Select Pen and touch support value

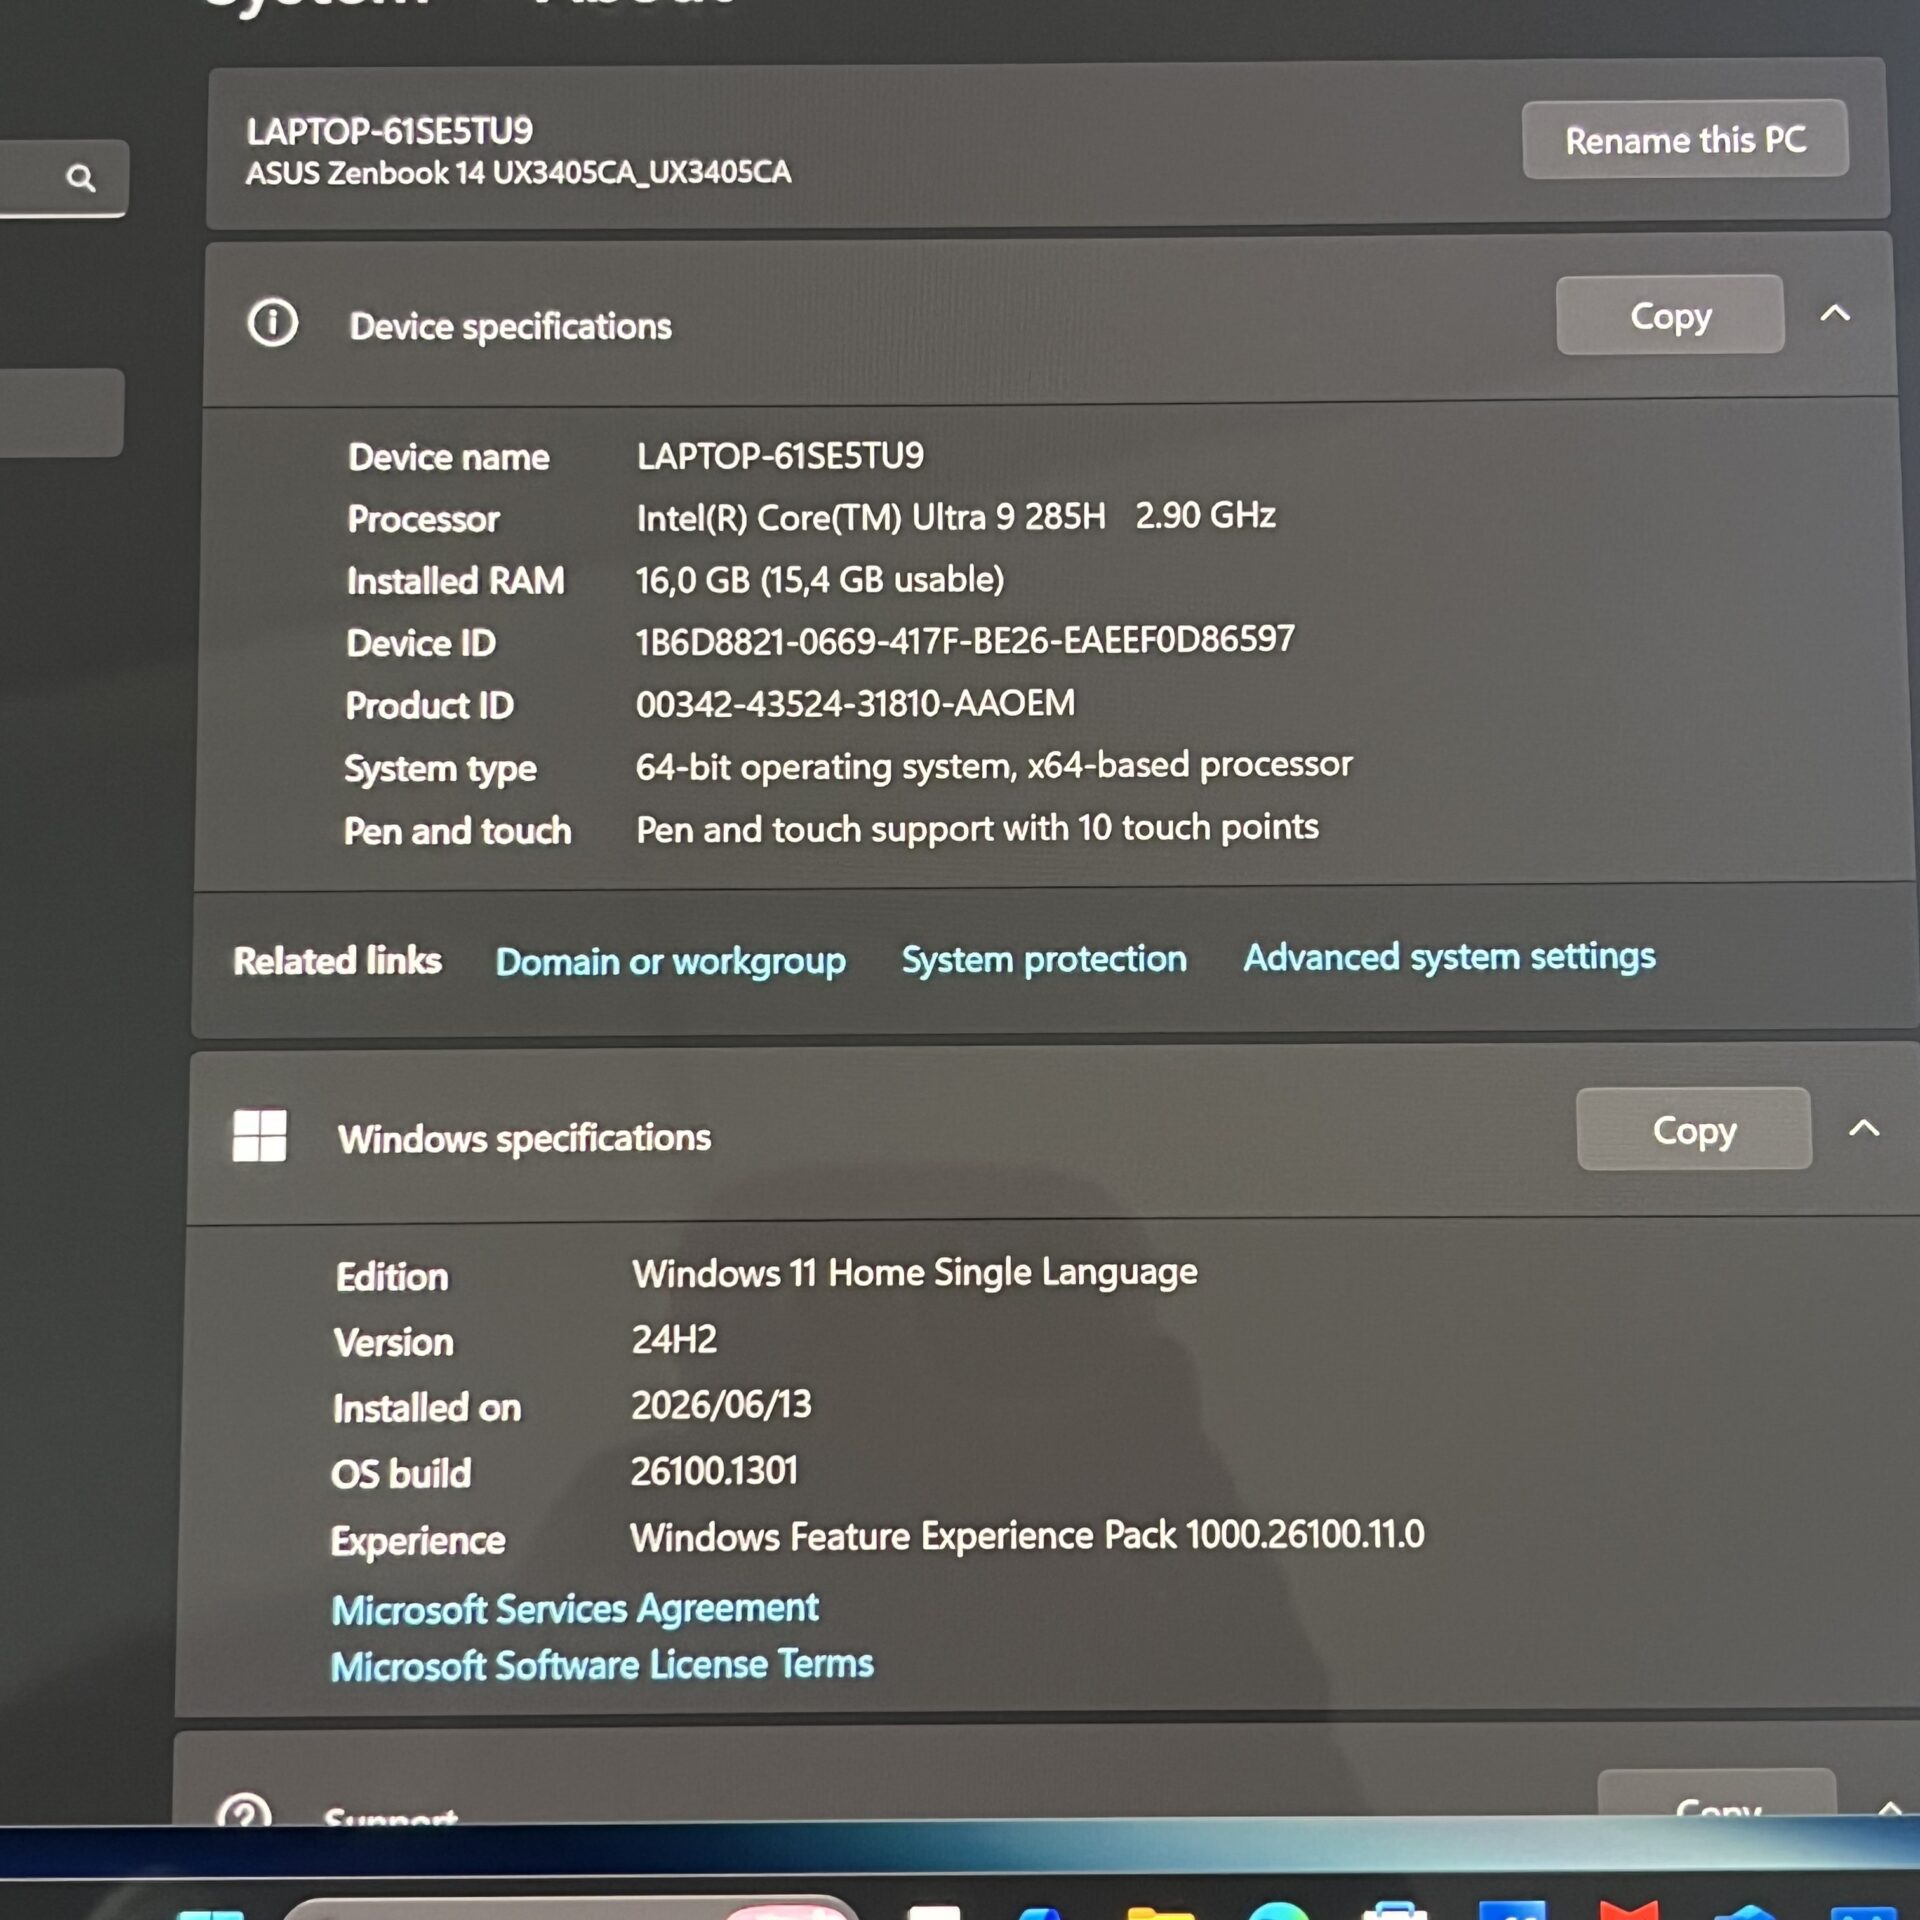click(x=977, y=828)
